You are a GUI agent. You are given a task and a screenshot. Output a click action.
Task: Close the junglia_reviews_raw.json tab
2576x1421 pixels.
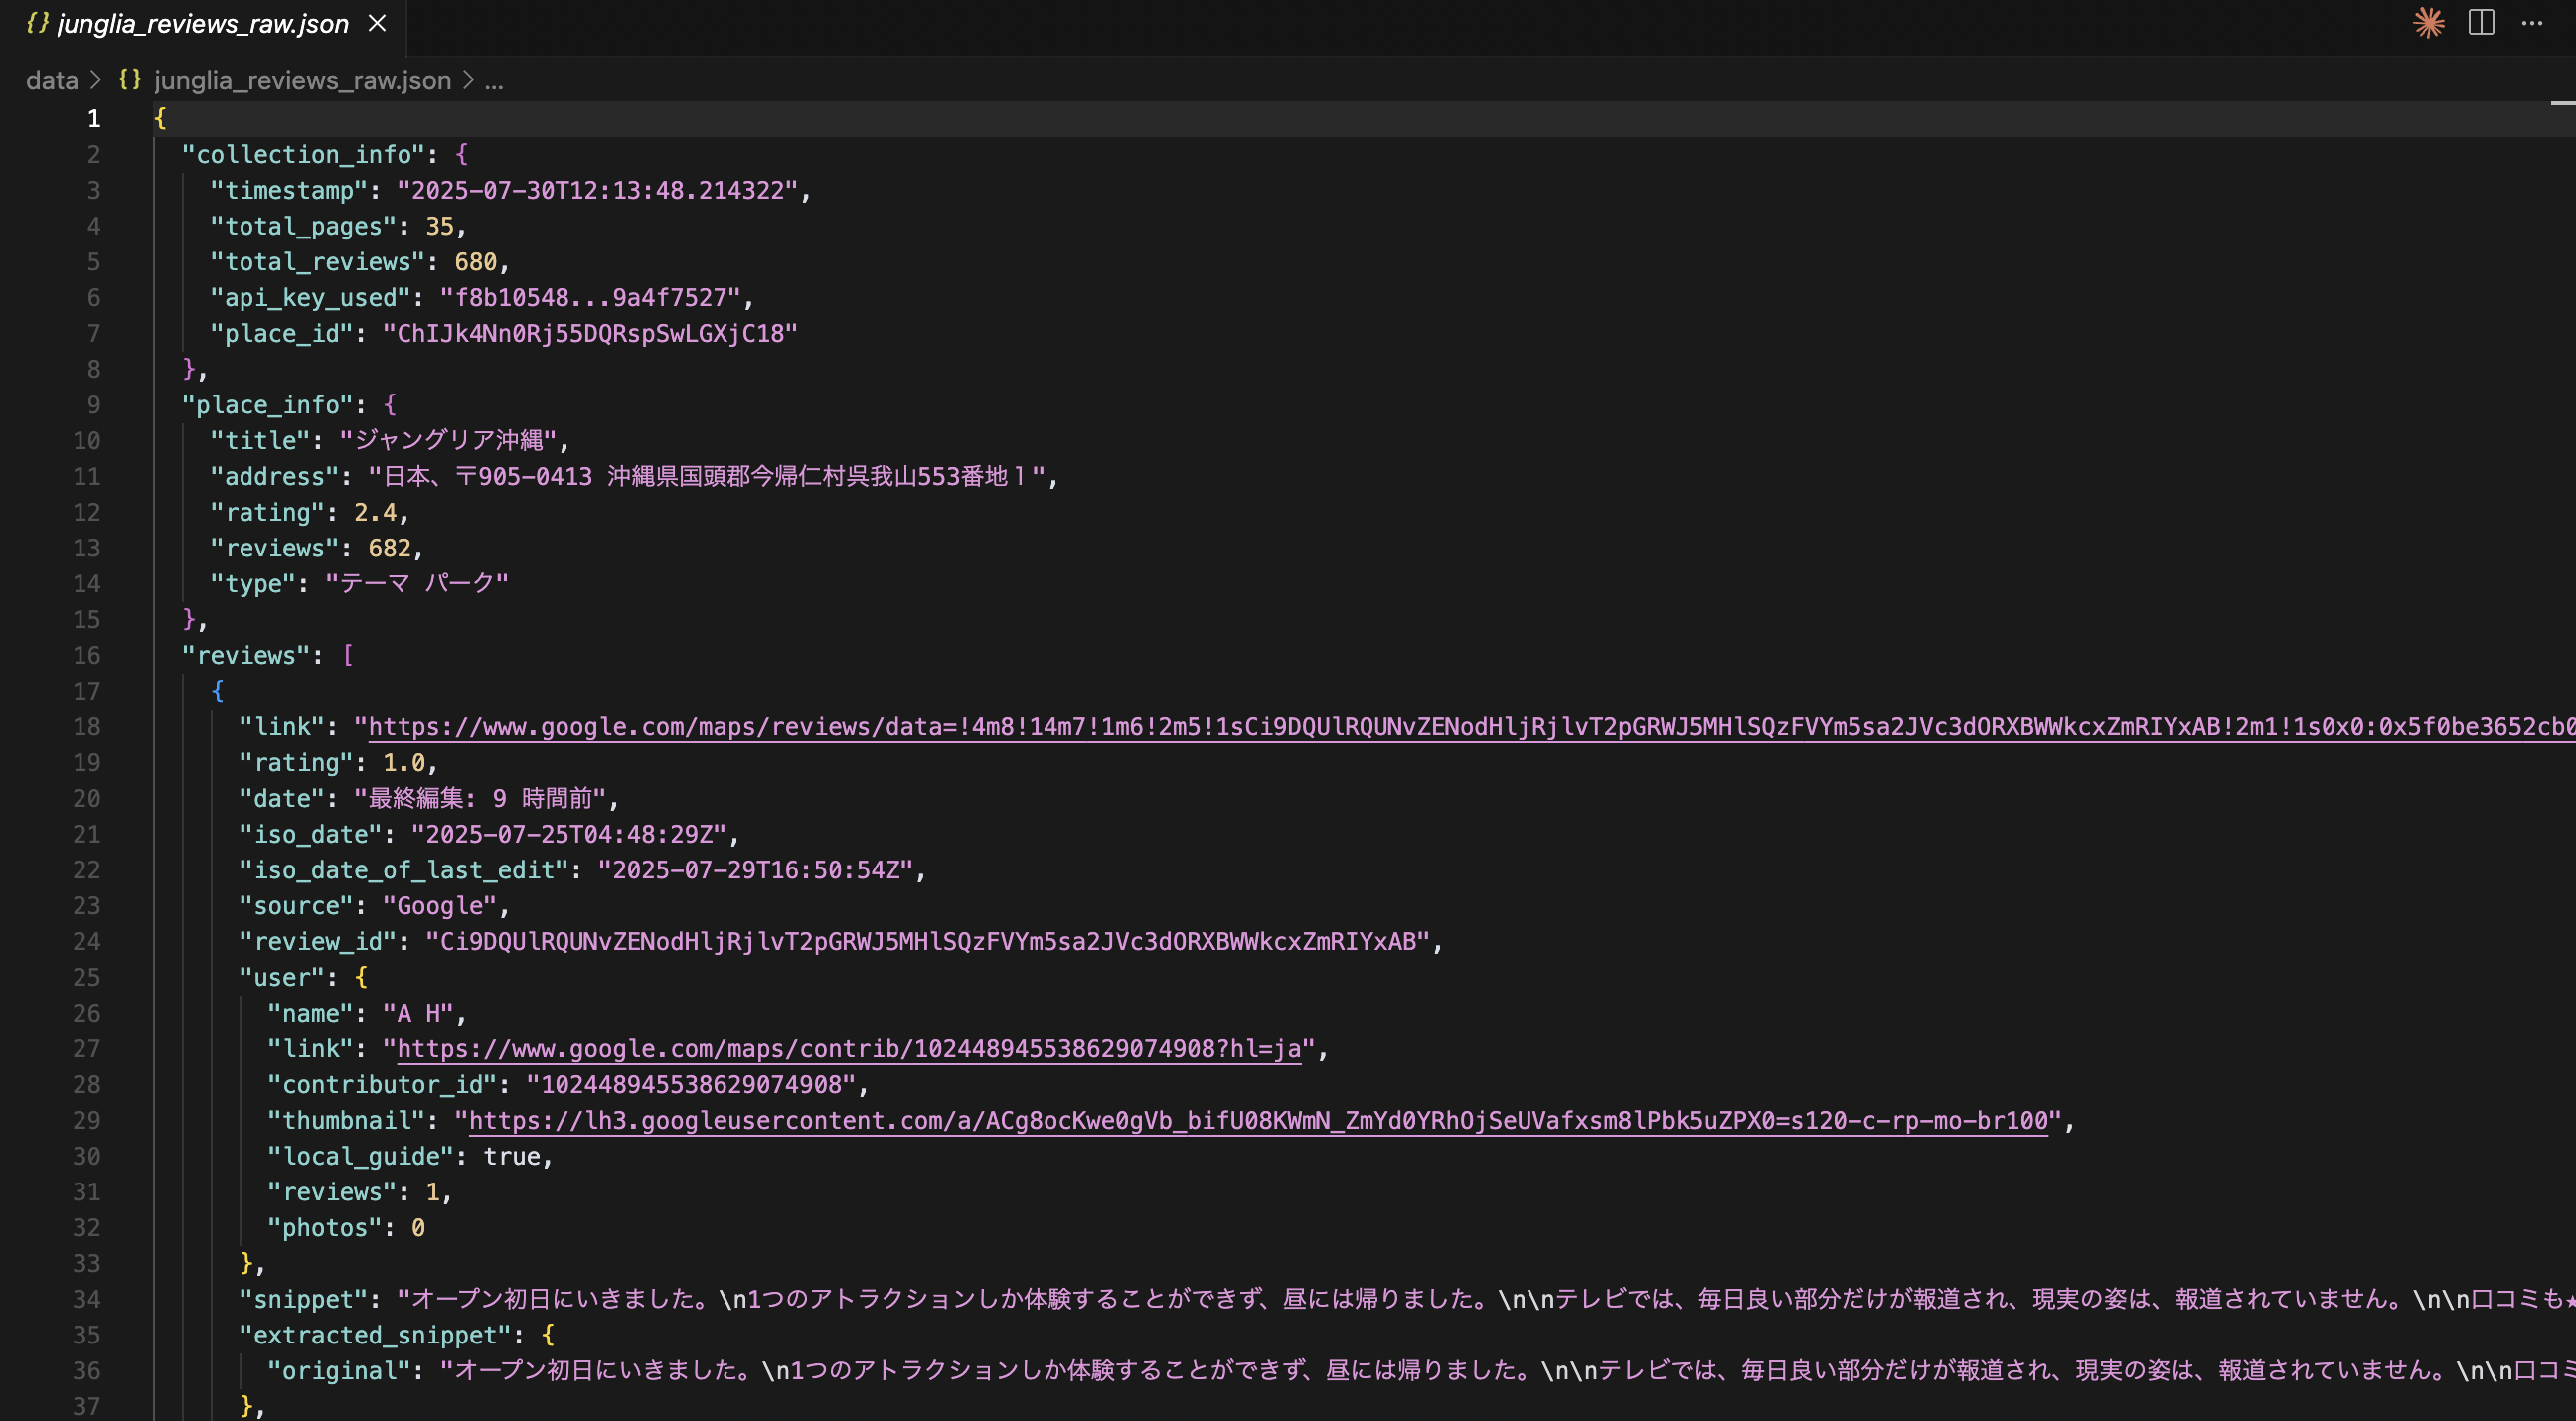(377, 23)
